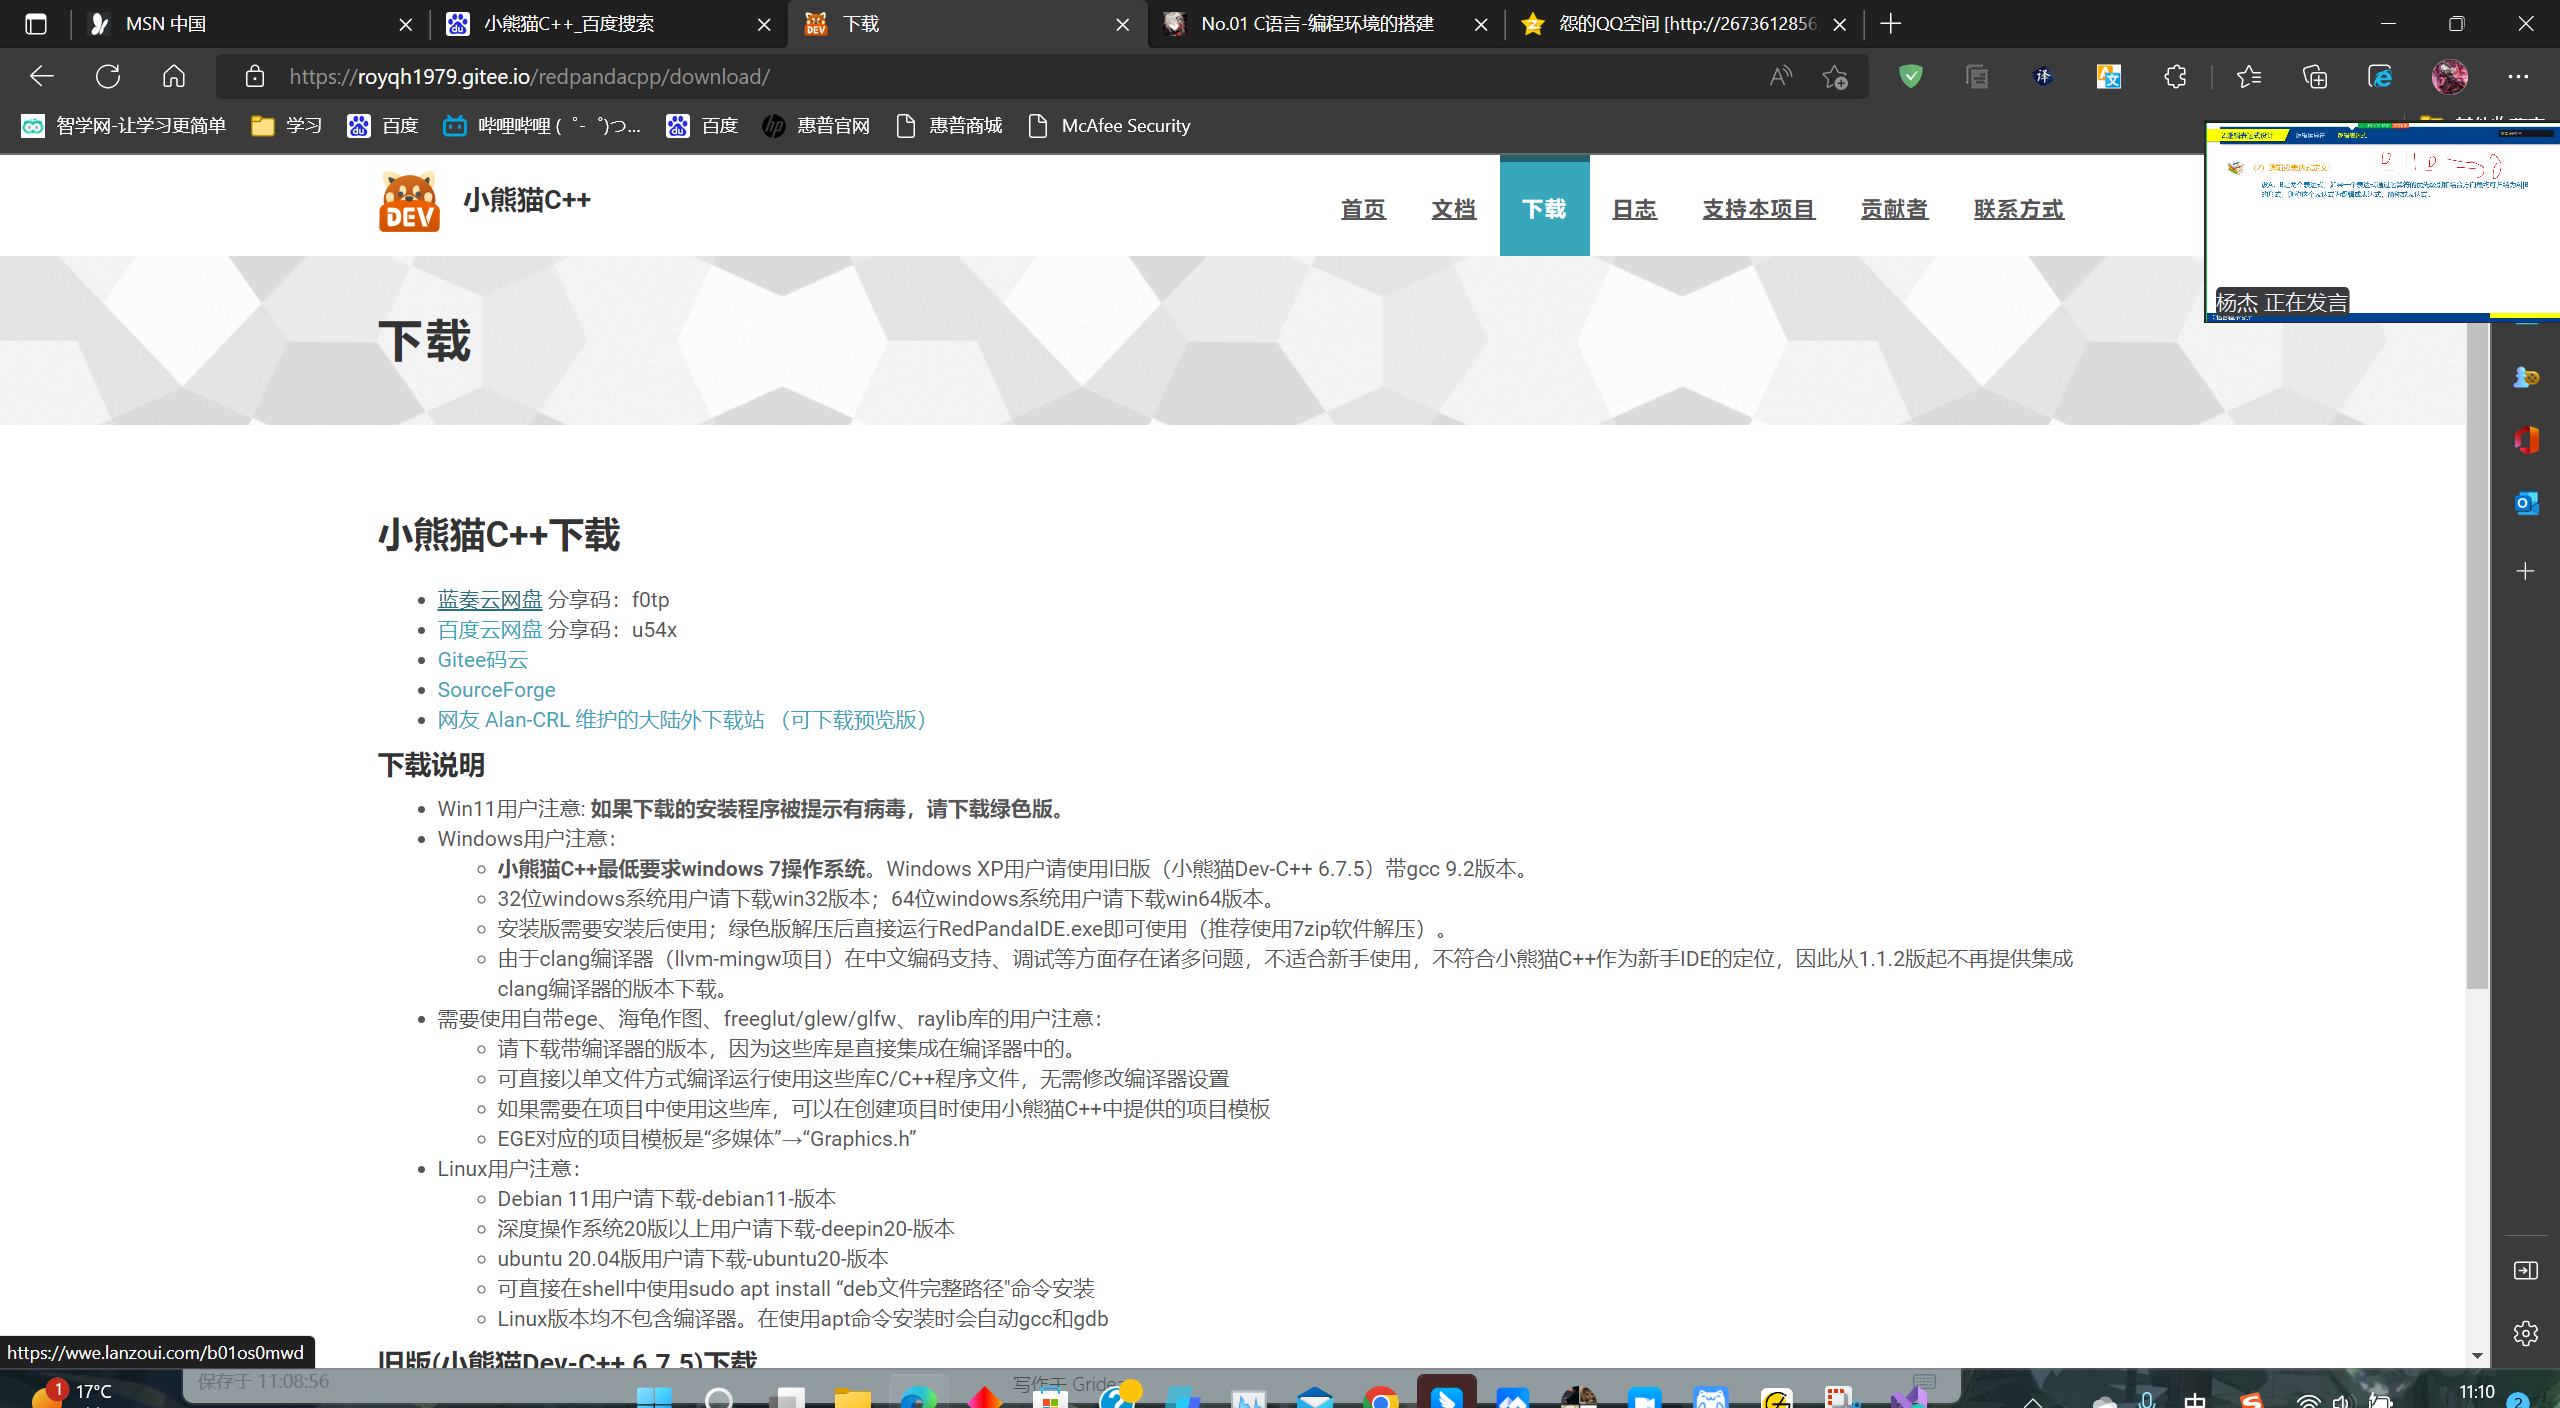2560x1408 pixels.
Task: Add this page to favorites
Action: pos(1834,76)
